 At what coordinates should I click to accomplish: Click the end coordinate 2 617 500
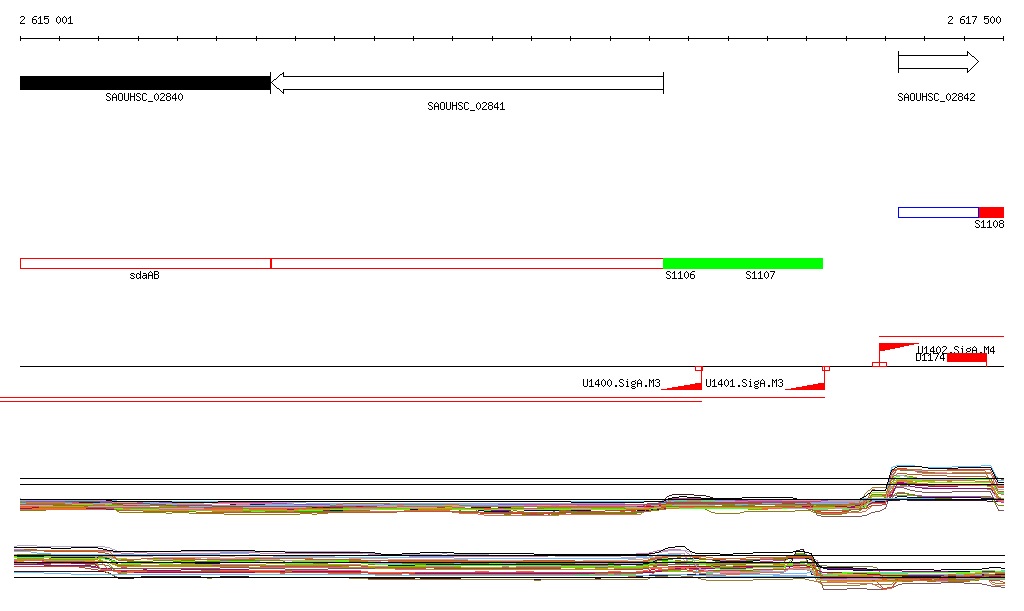(x=974, y=20)
